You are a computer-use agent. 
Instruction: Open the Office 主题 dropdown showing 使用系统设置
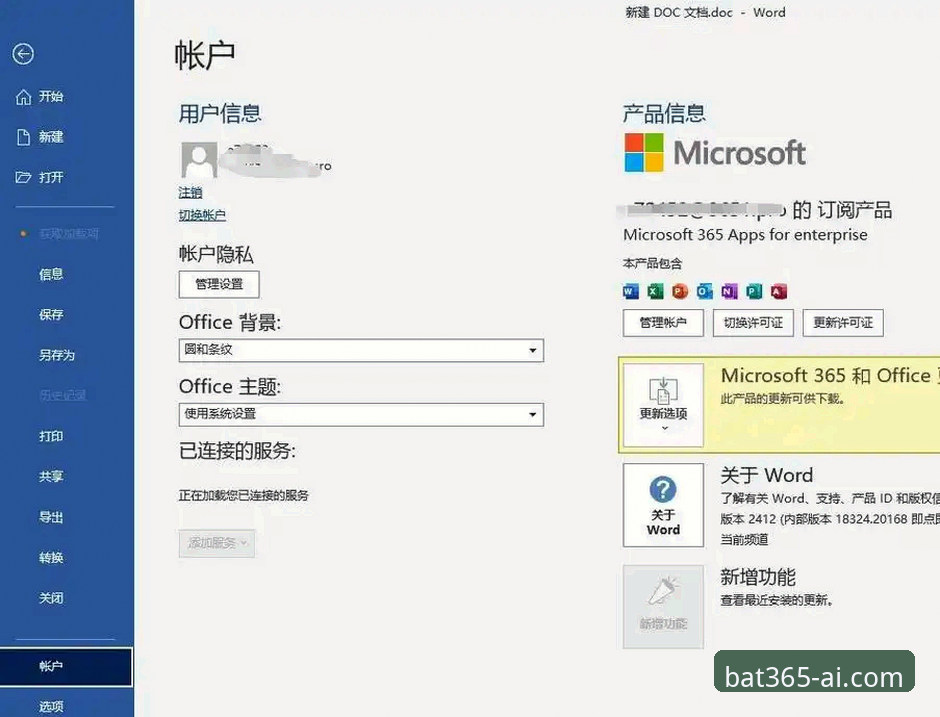click(x=361, y=414)
